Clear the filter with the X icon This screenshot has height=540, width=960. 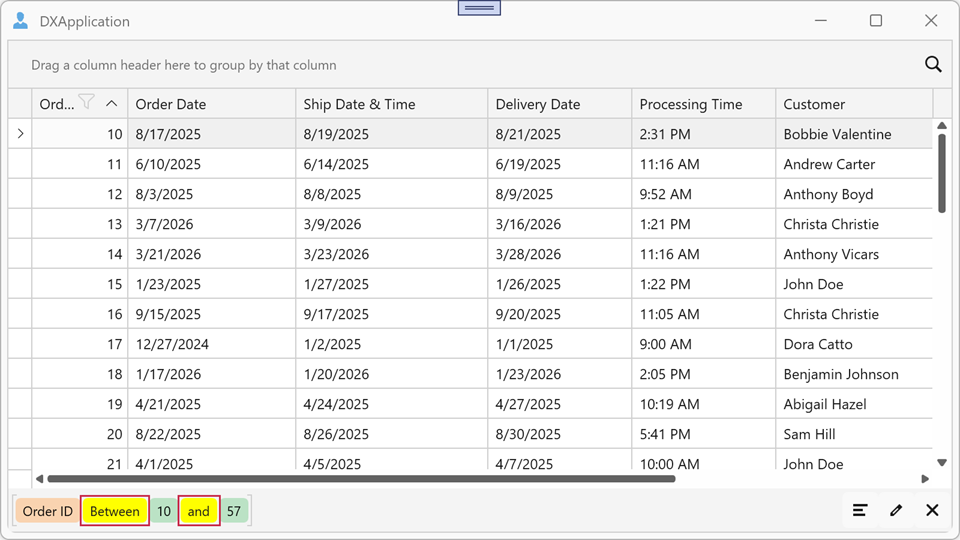[x=932, y=510]
